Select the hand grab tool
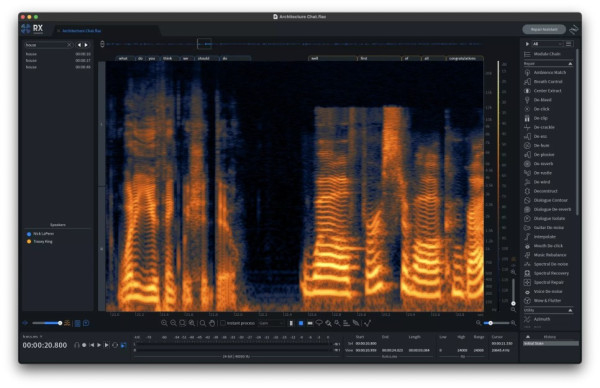 coord(212,323)
